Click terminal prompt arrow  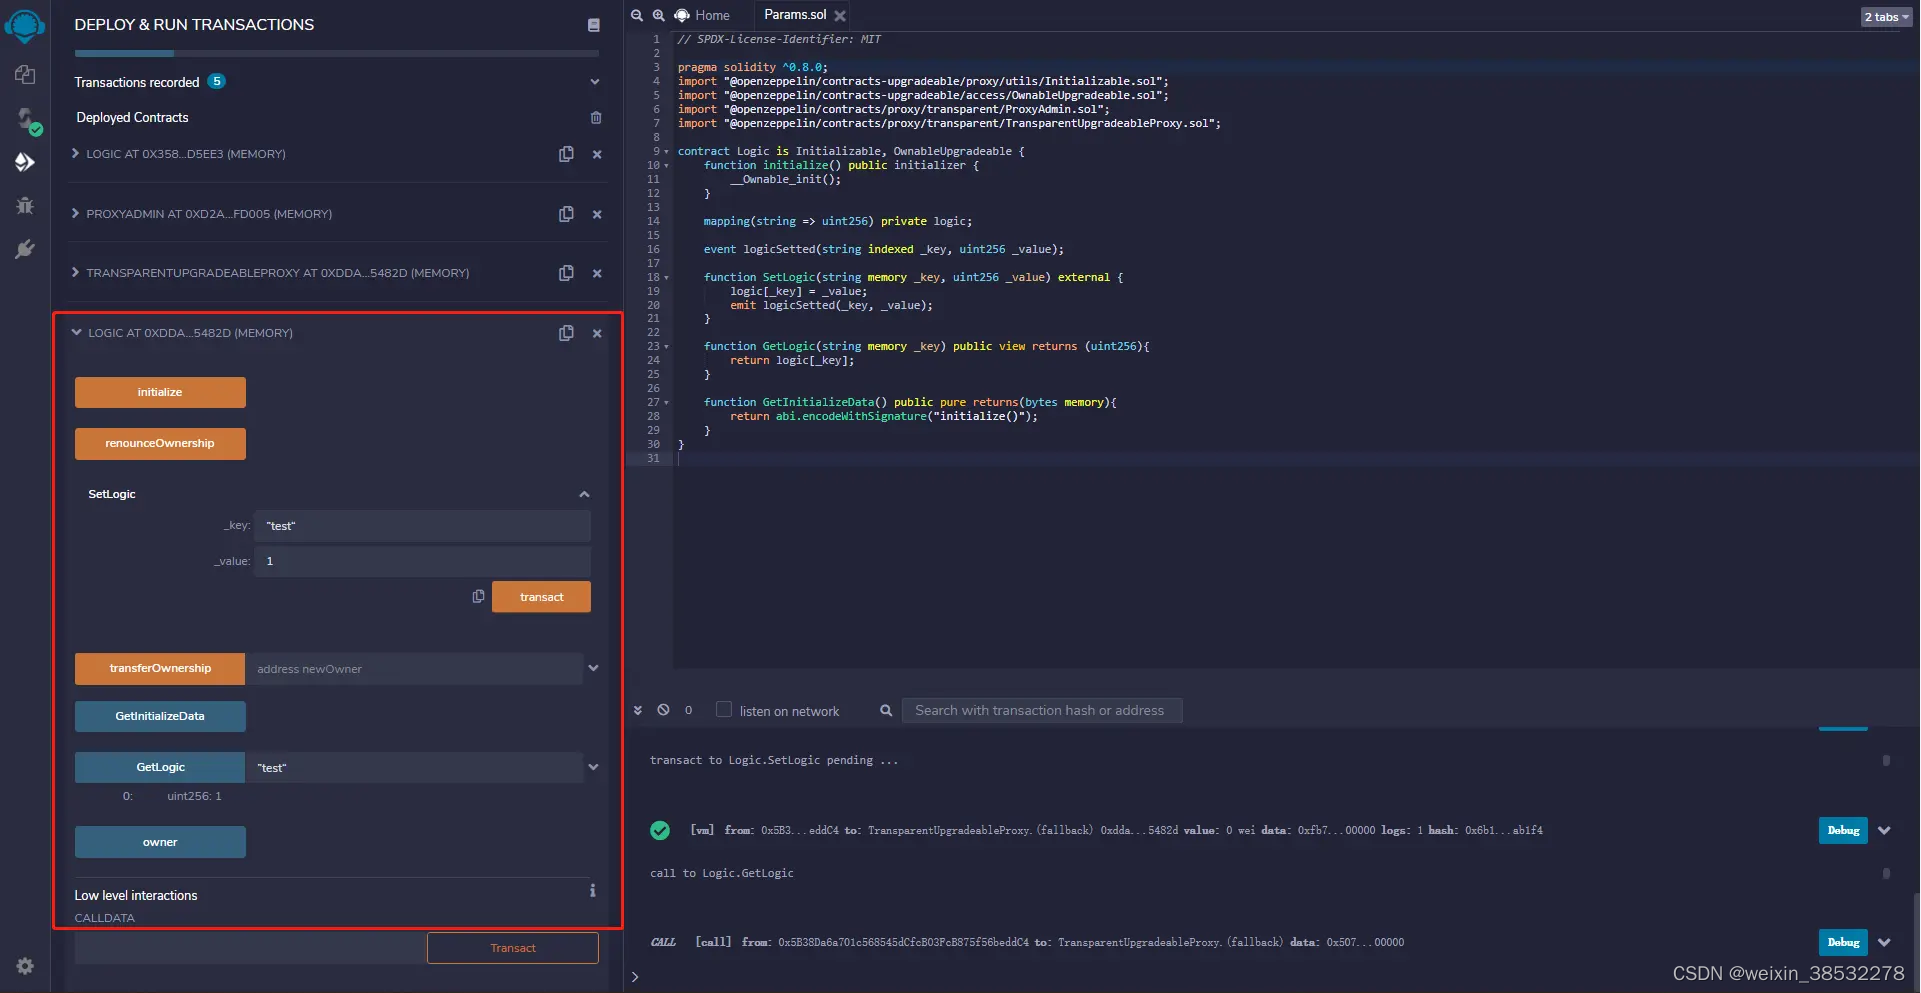[x=635, y=977]
